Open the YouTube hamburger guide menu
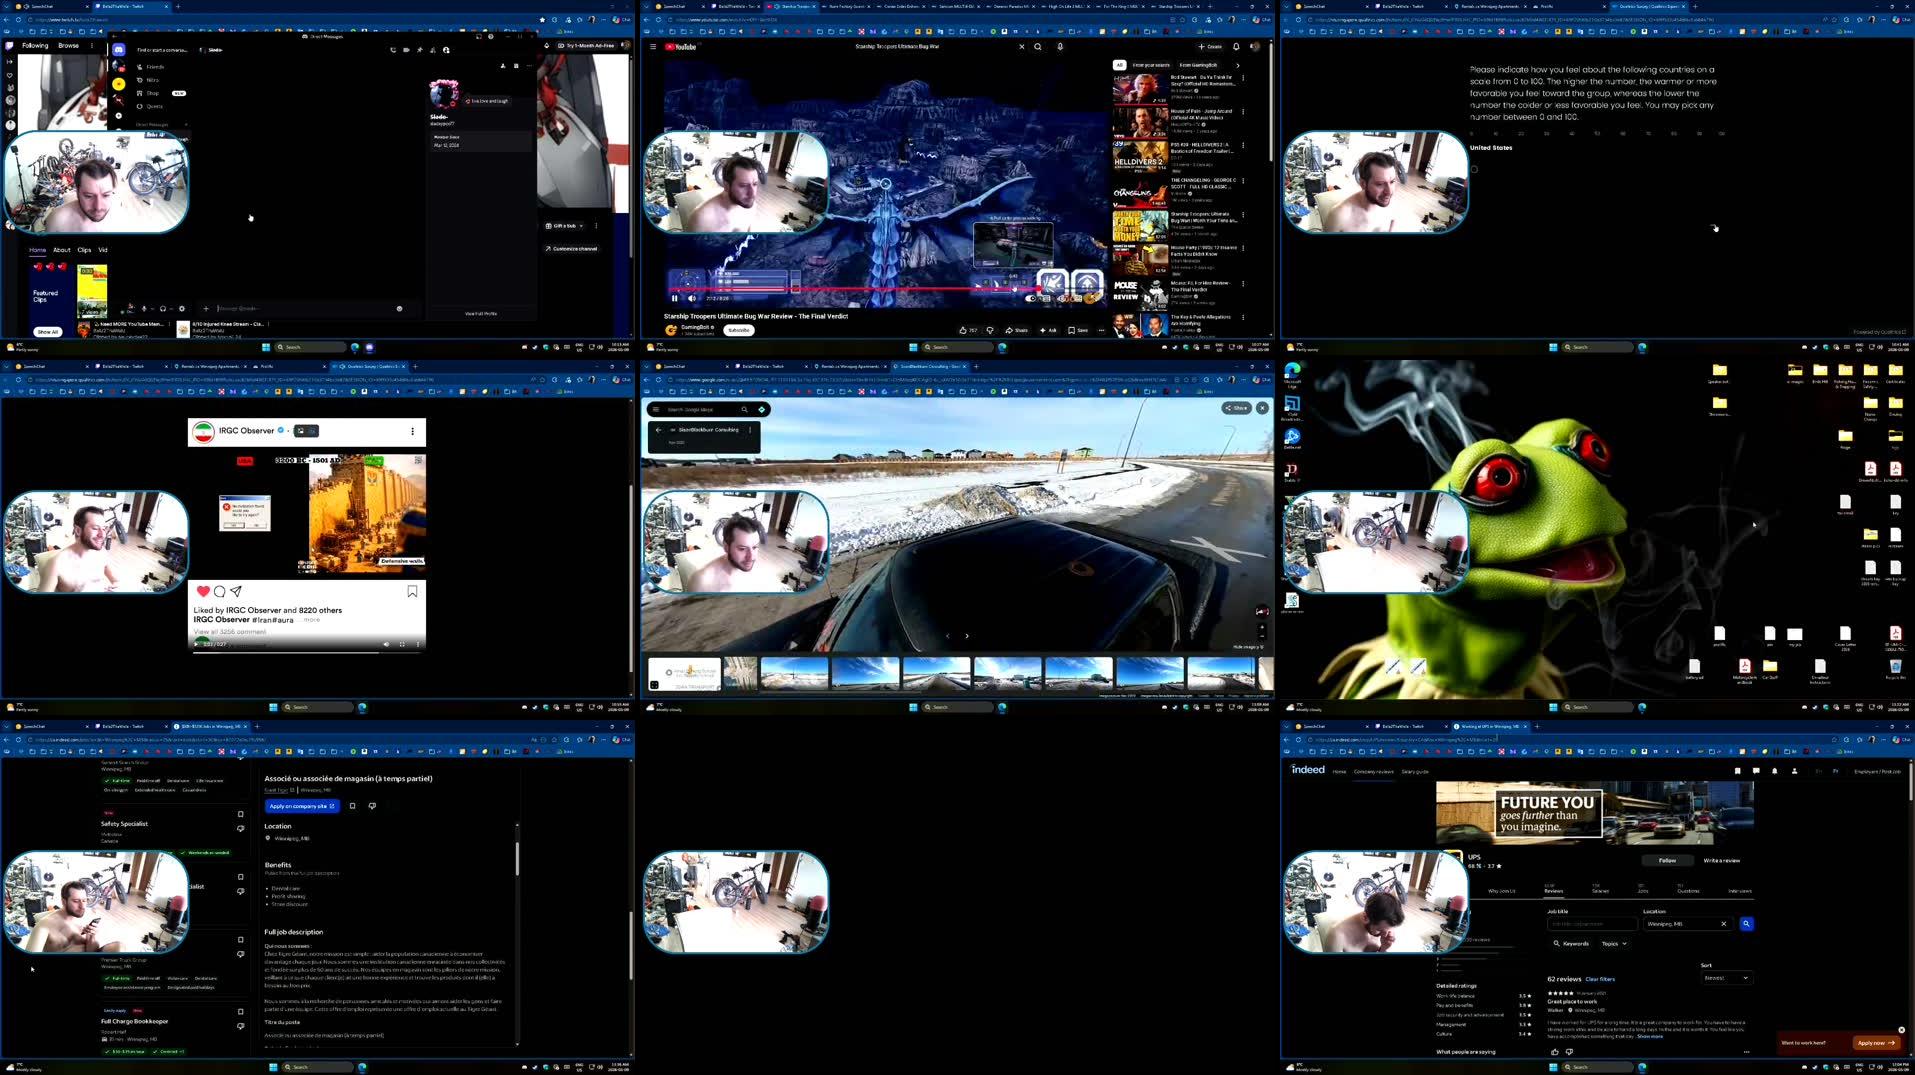The image size is (1915, 1075). click(x=653, y=46)
